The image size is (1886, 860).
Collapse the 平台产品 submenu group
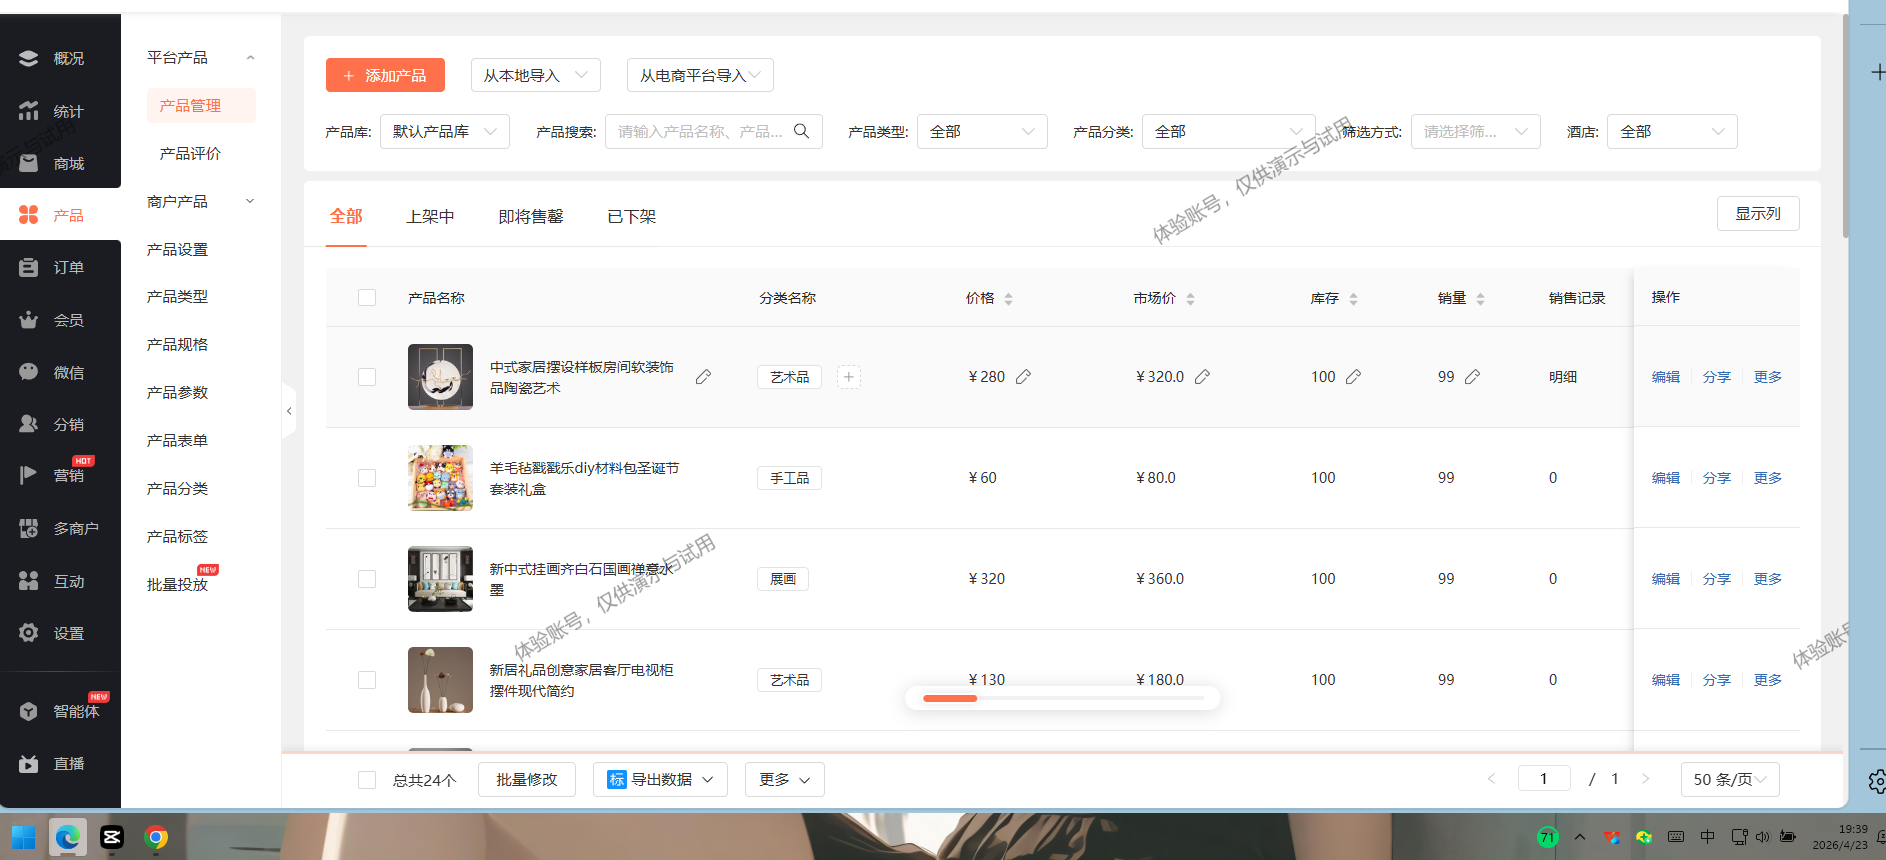point(200,57)
